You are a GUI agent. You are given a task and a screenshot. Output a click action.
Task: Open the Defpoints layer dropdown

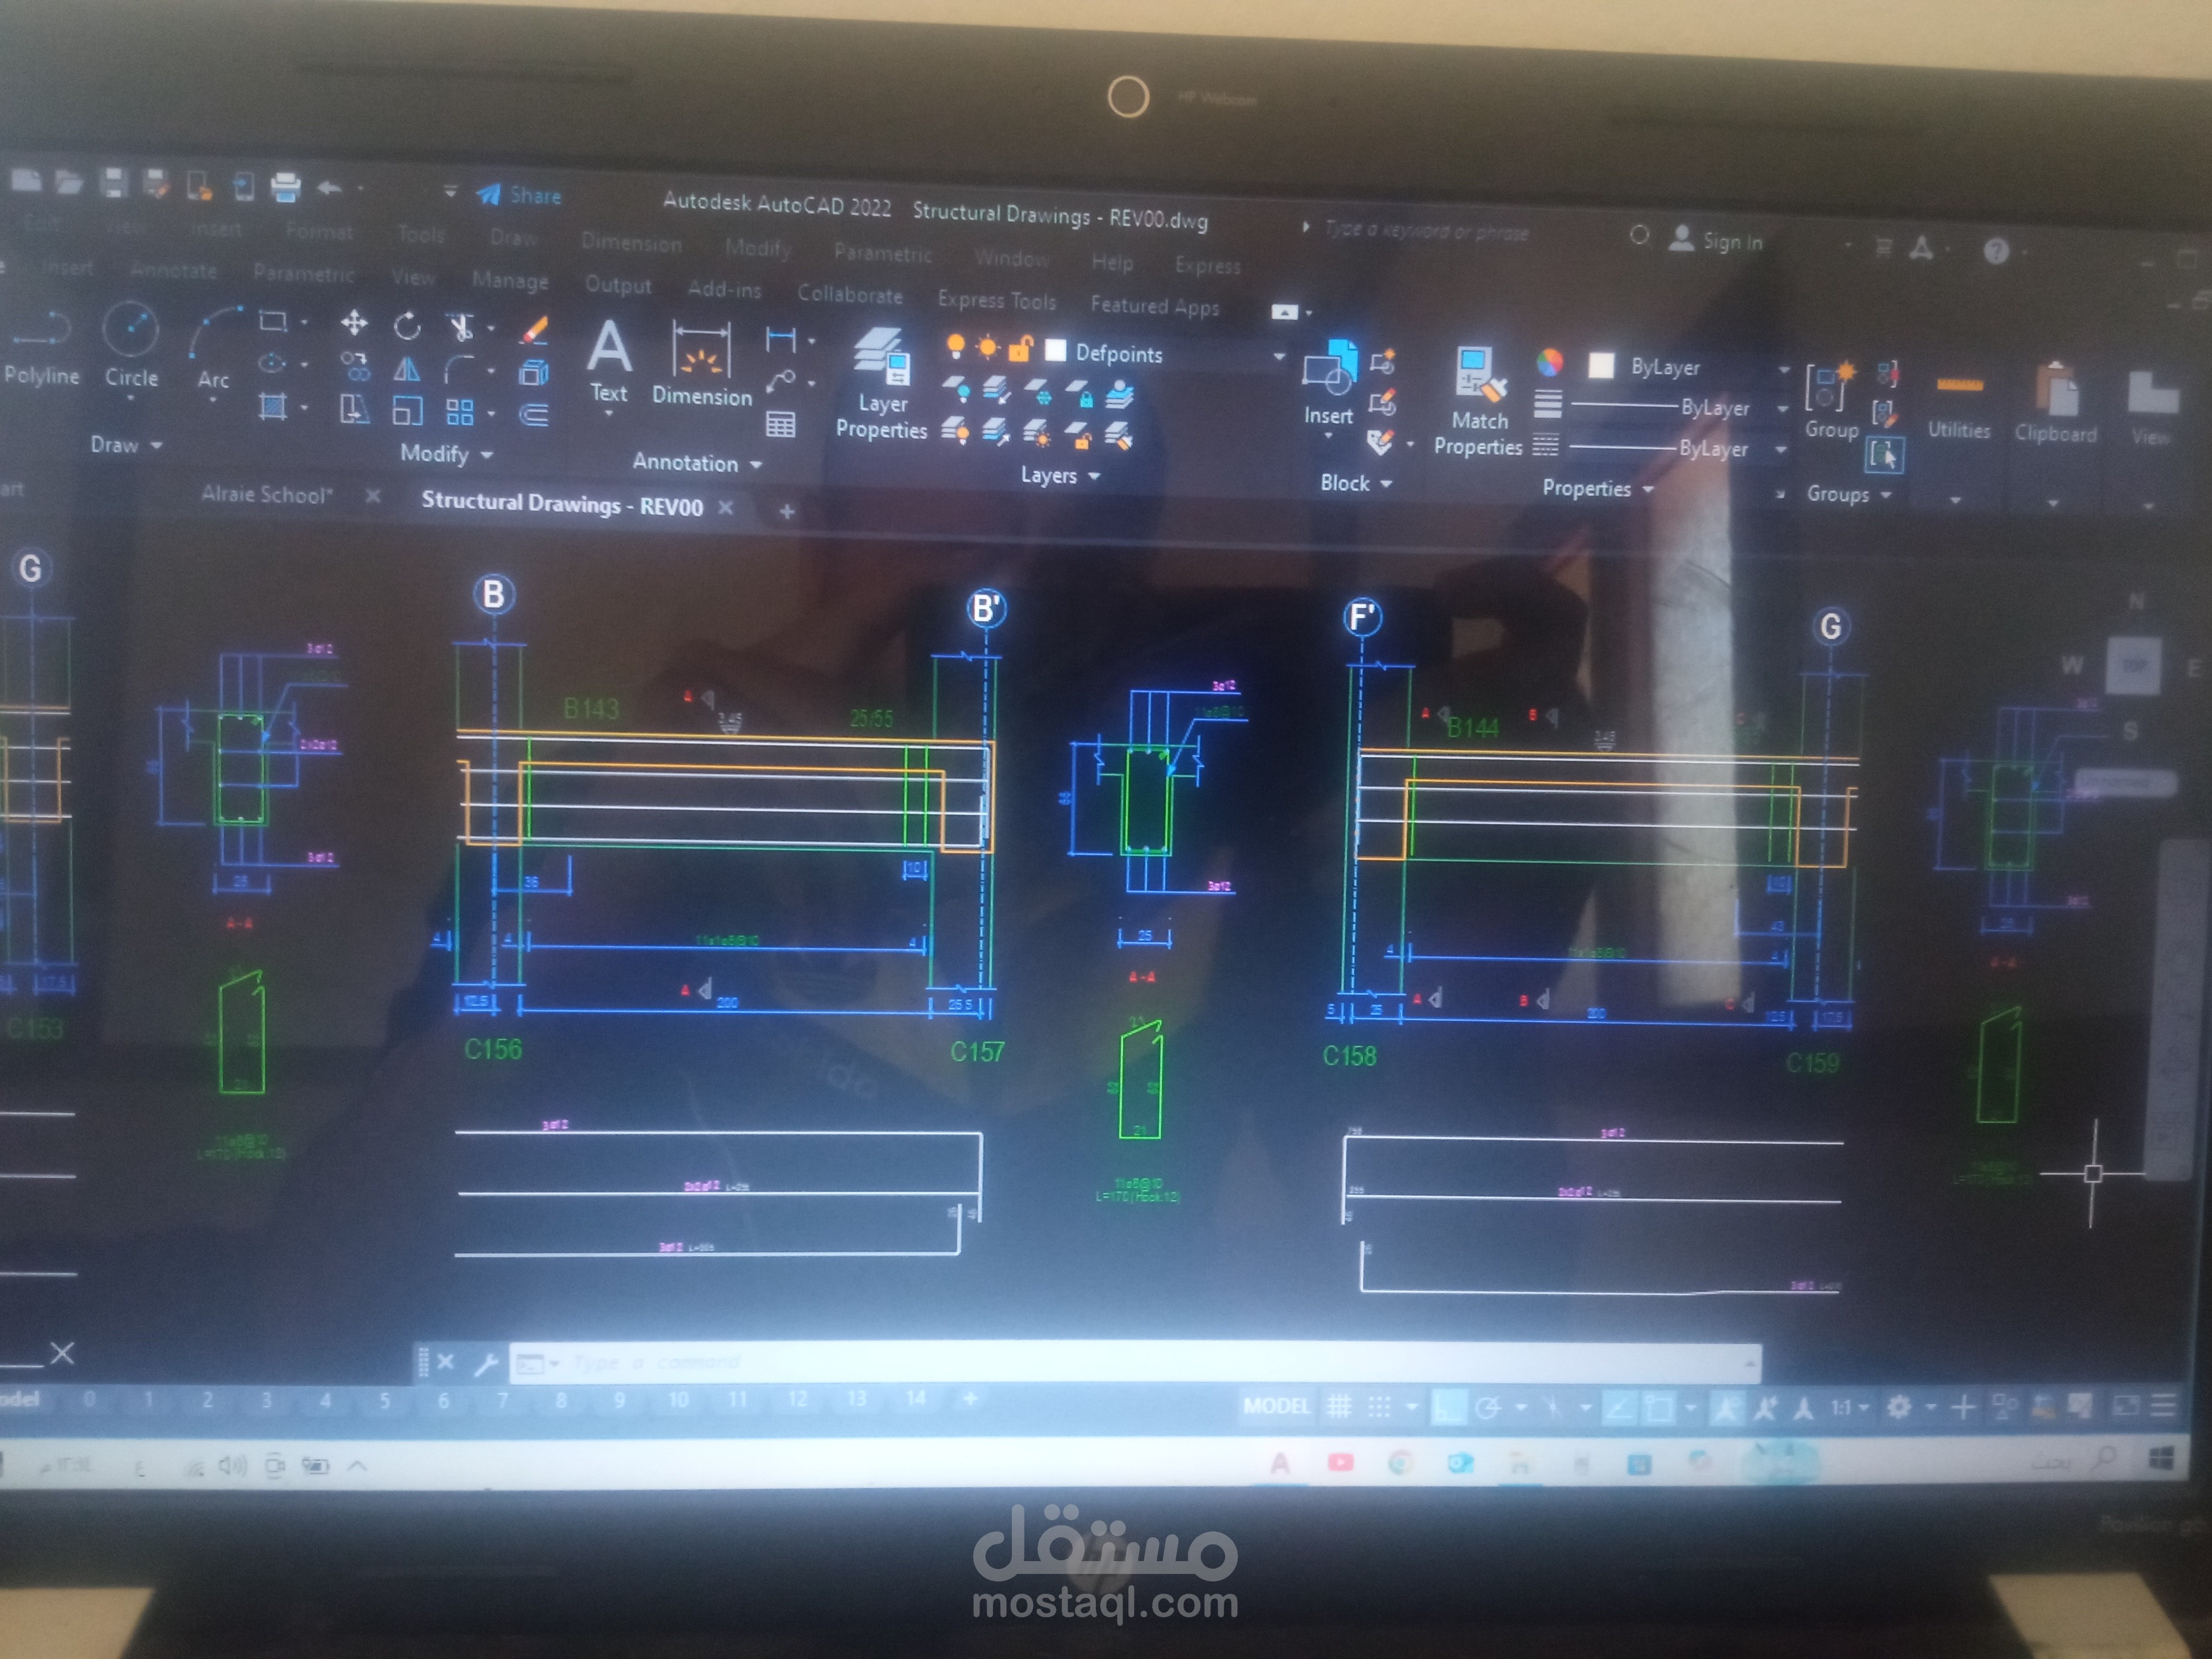tap(1278, 356)
